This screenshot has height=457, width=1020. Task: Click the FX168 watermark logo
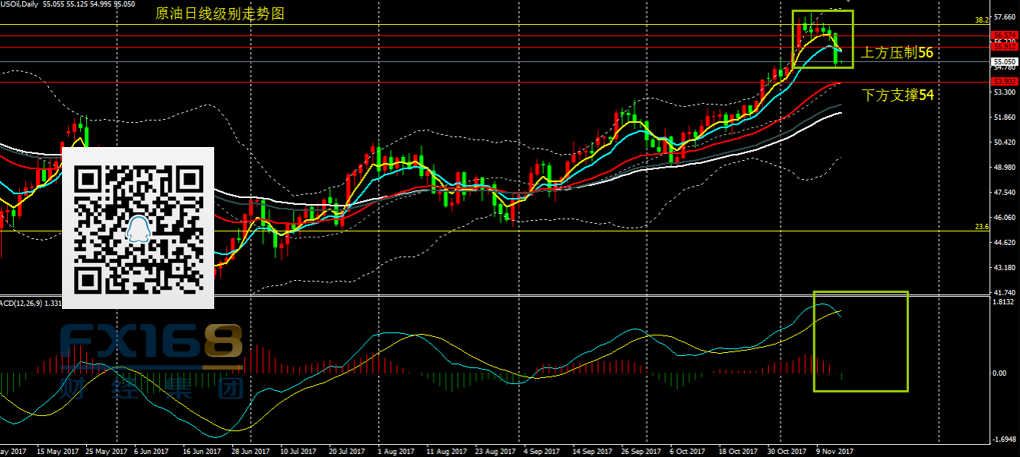(150, 345)
